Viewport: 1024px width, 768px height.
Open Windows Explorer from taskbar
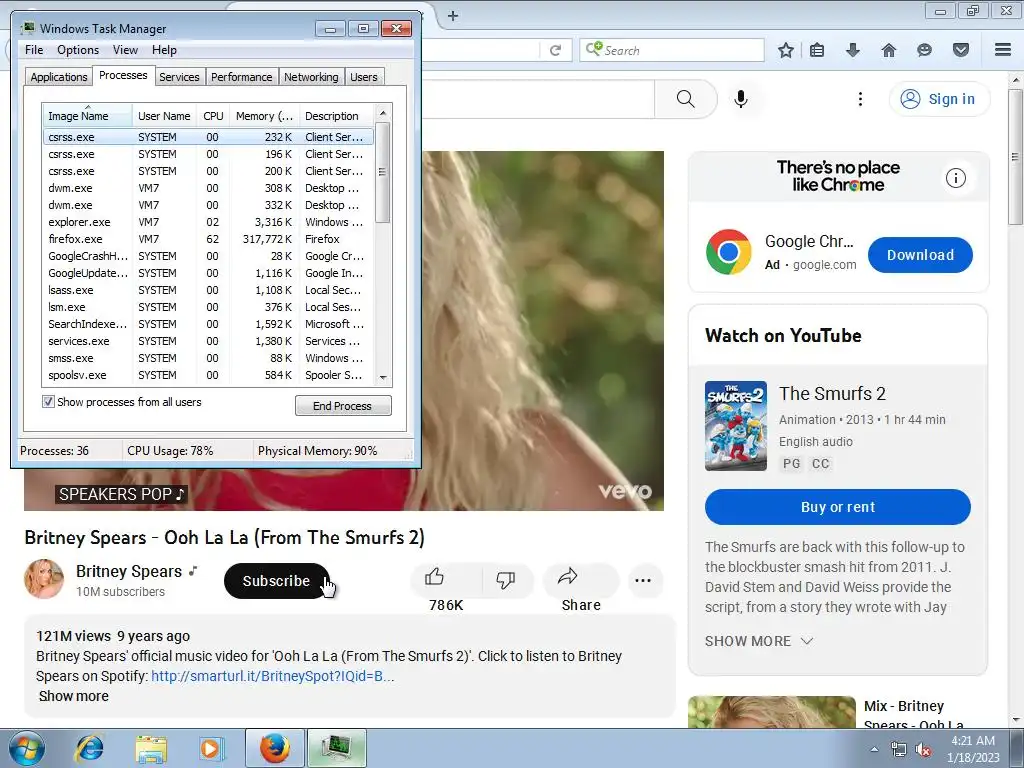pos(150,749)
